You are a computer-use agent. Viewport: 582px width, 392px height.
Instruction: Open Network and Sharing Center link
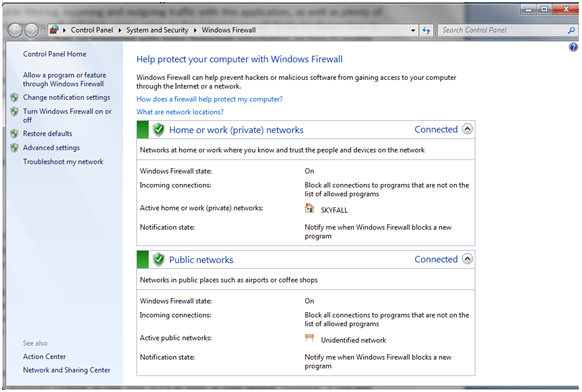pos(66,370)
